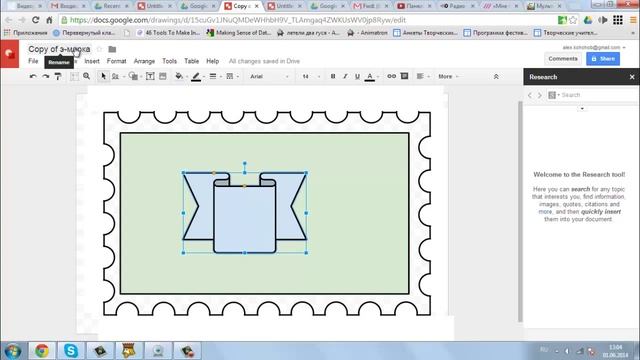
Task: Open Skype from the taskbar
Action: (71, 351)
